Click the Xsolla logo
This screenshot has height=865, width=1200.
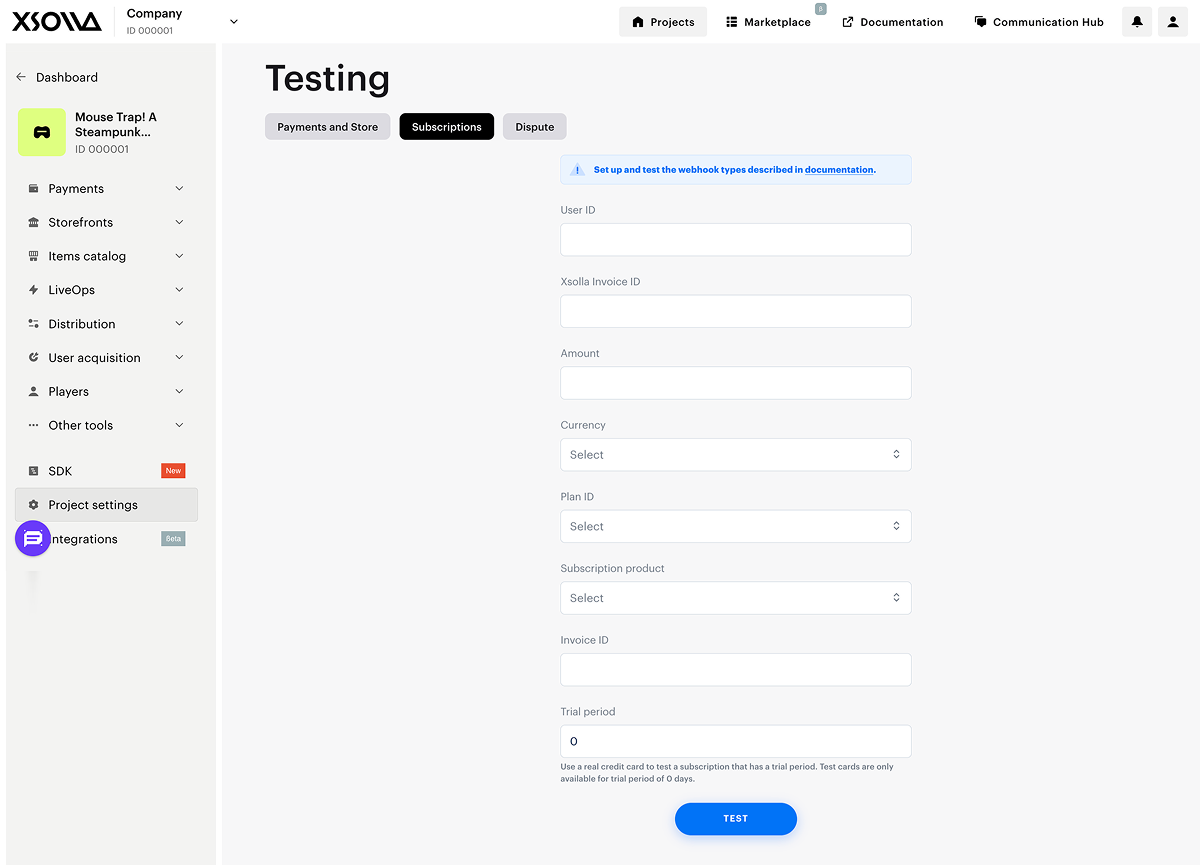(57, 22)
